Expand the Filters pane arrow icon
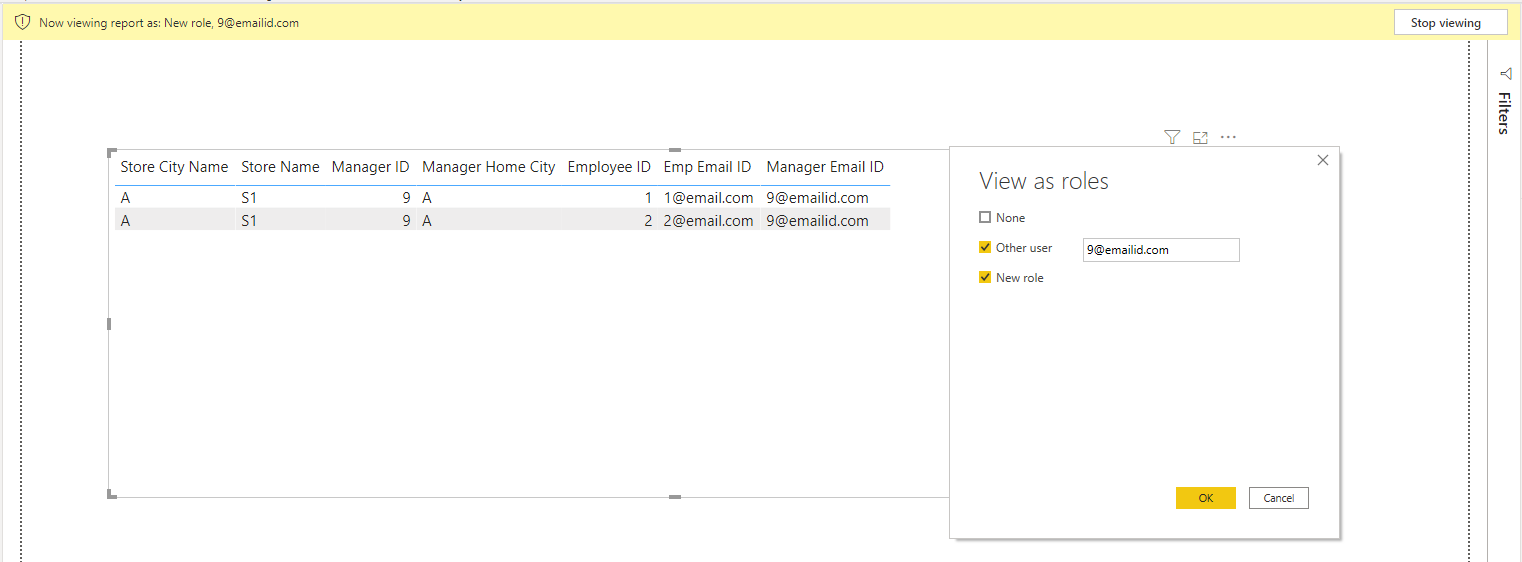This screenshot has height=562, width=1522. pos(1505,73)
